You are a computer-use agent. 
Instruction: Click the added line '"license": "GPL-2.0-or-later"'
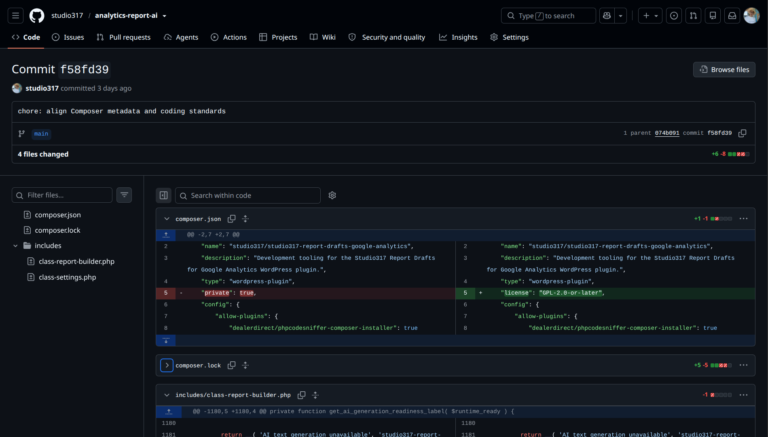[x=605, y=293]
